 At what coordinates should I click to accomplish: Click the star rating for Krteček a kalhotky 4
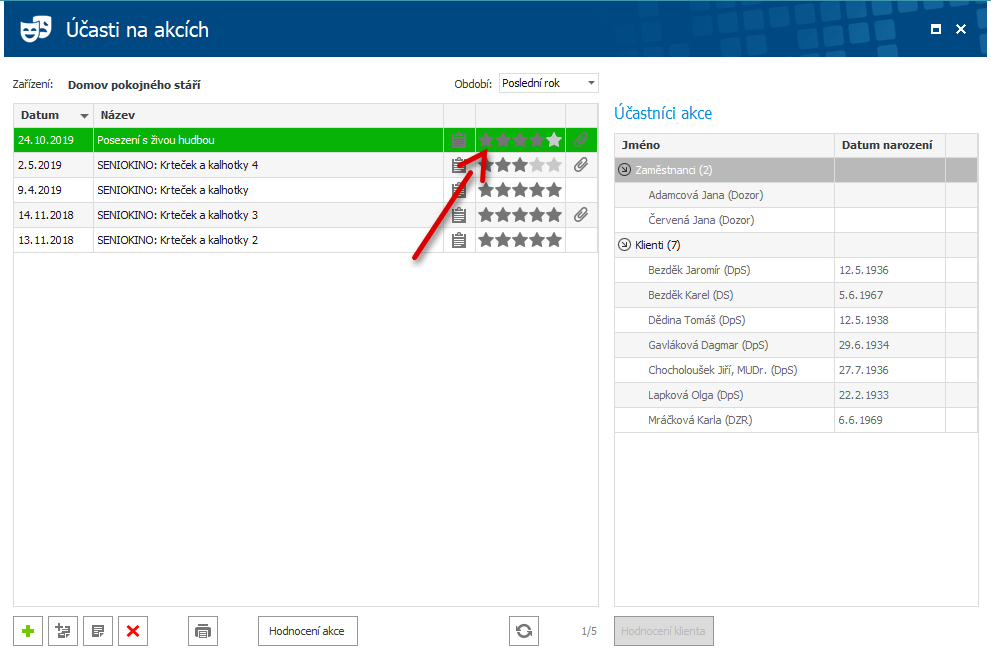(x=520, y=165)
